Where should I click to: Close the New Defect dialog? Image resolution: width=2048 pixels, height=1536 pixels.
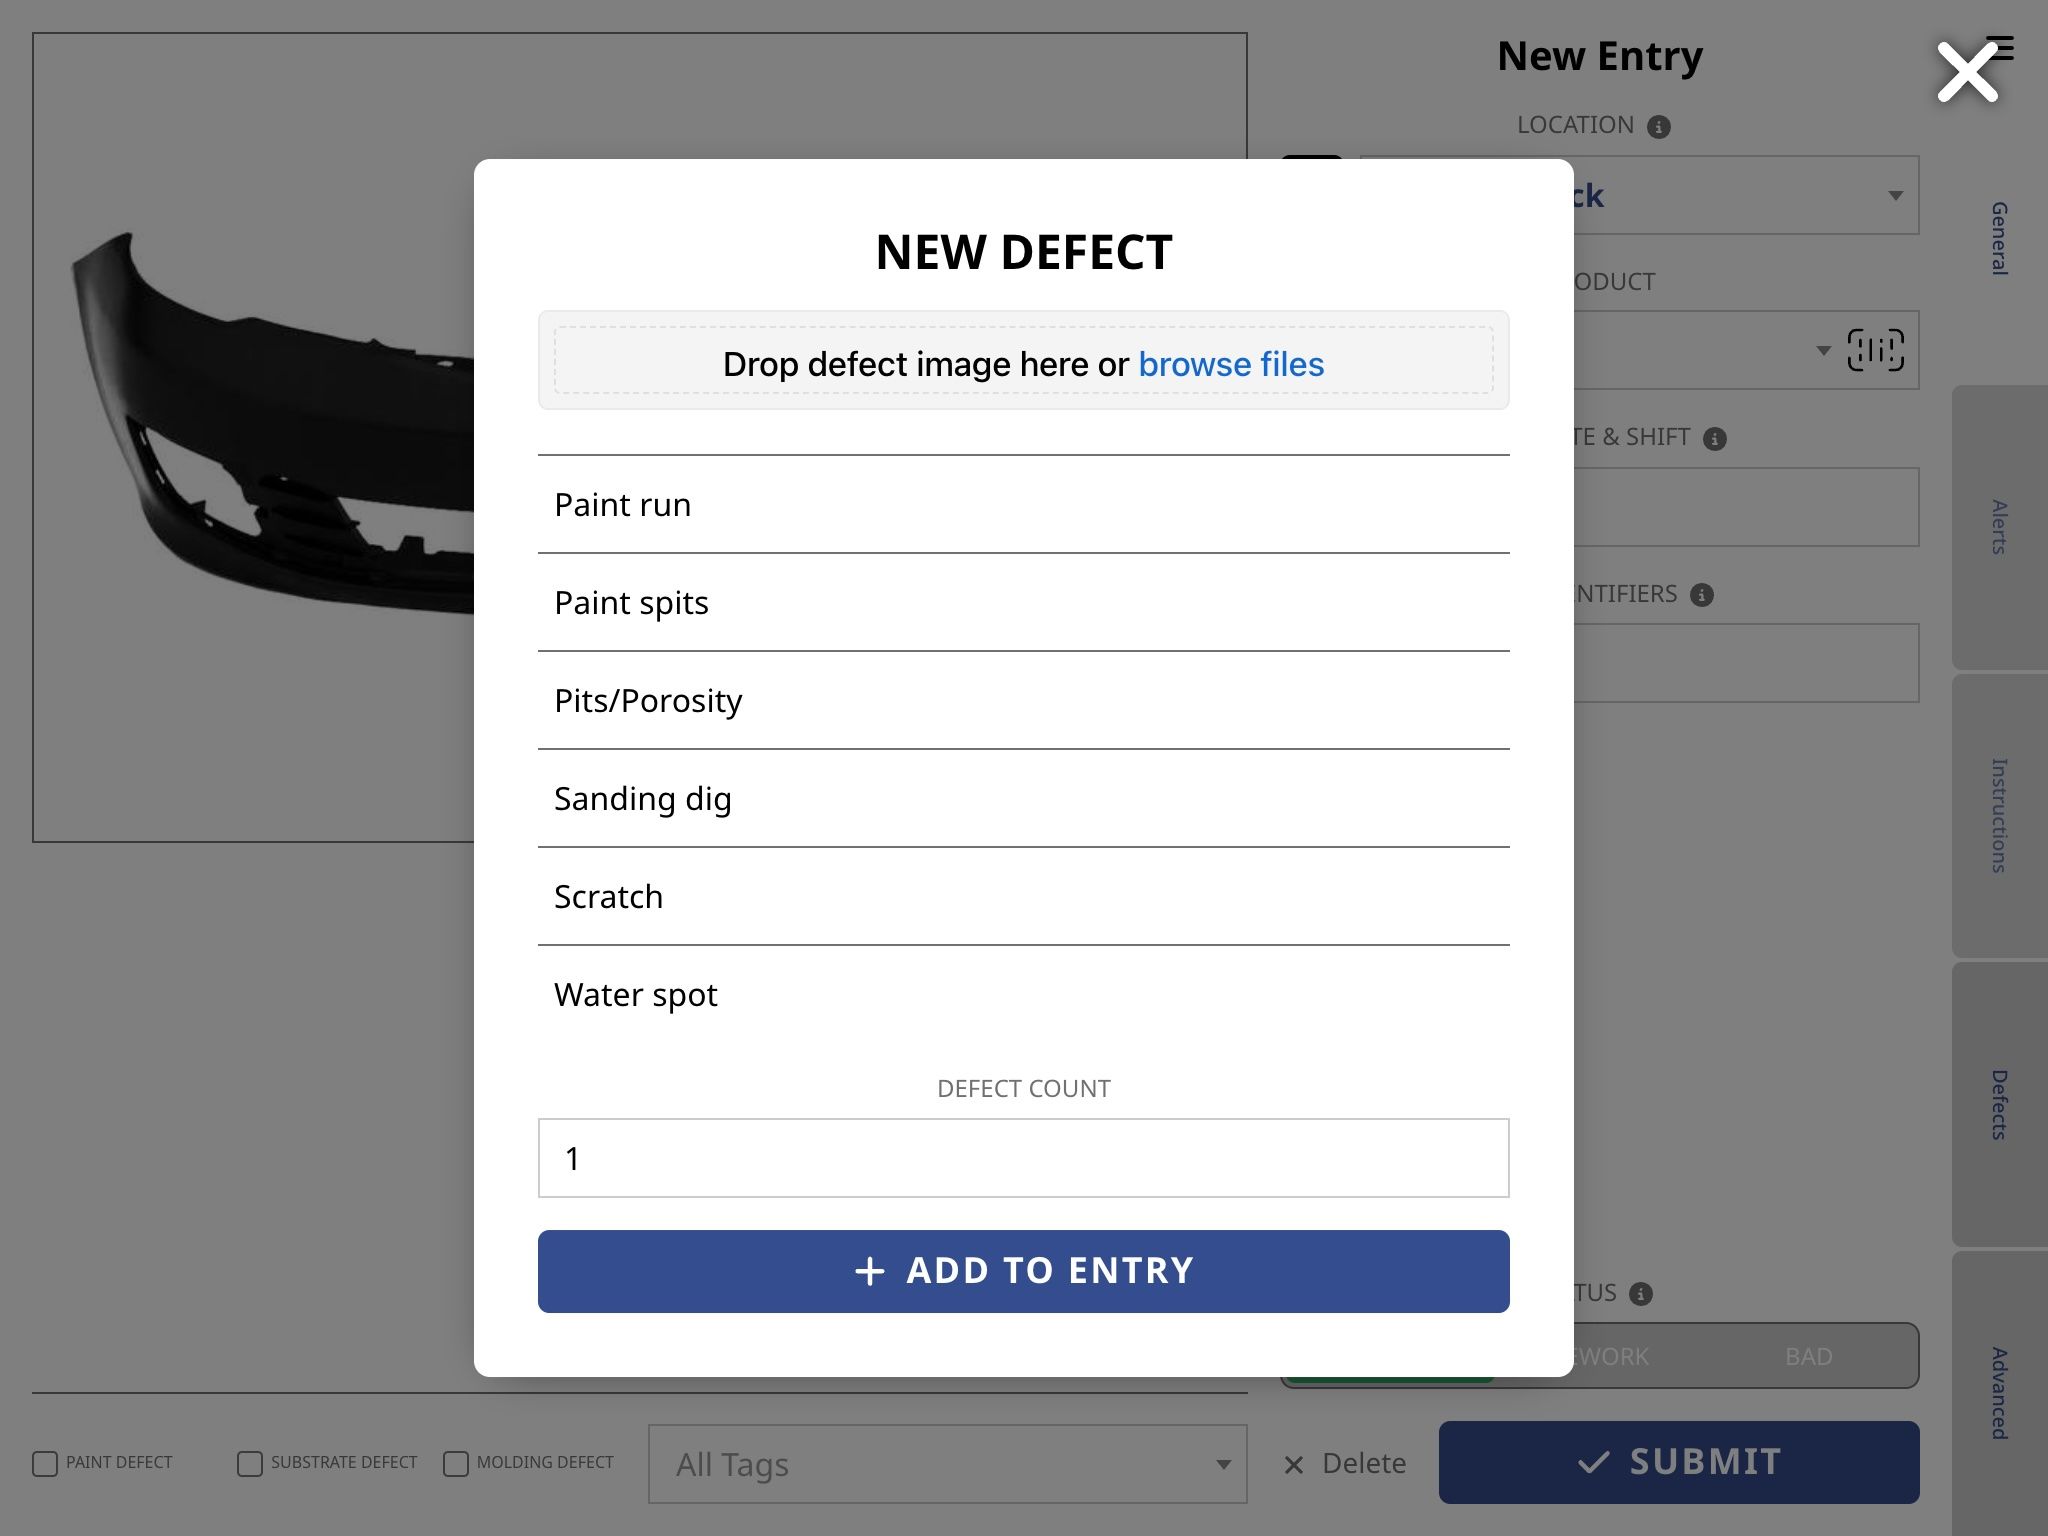pyautogui.click(x=1966, y=72)
